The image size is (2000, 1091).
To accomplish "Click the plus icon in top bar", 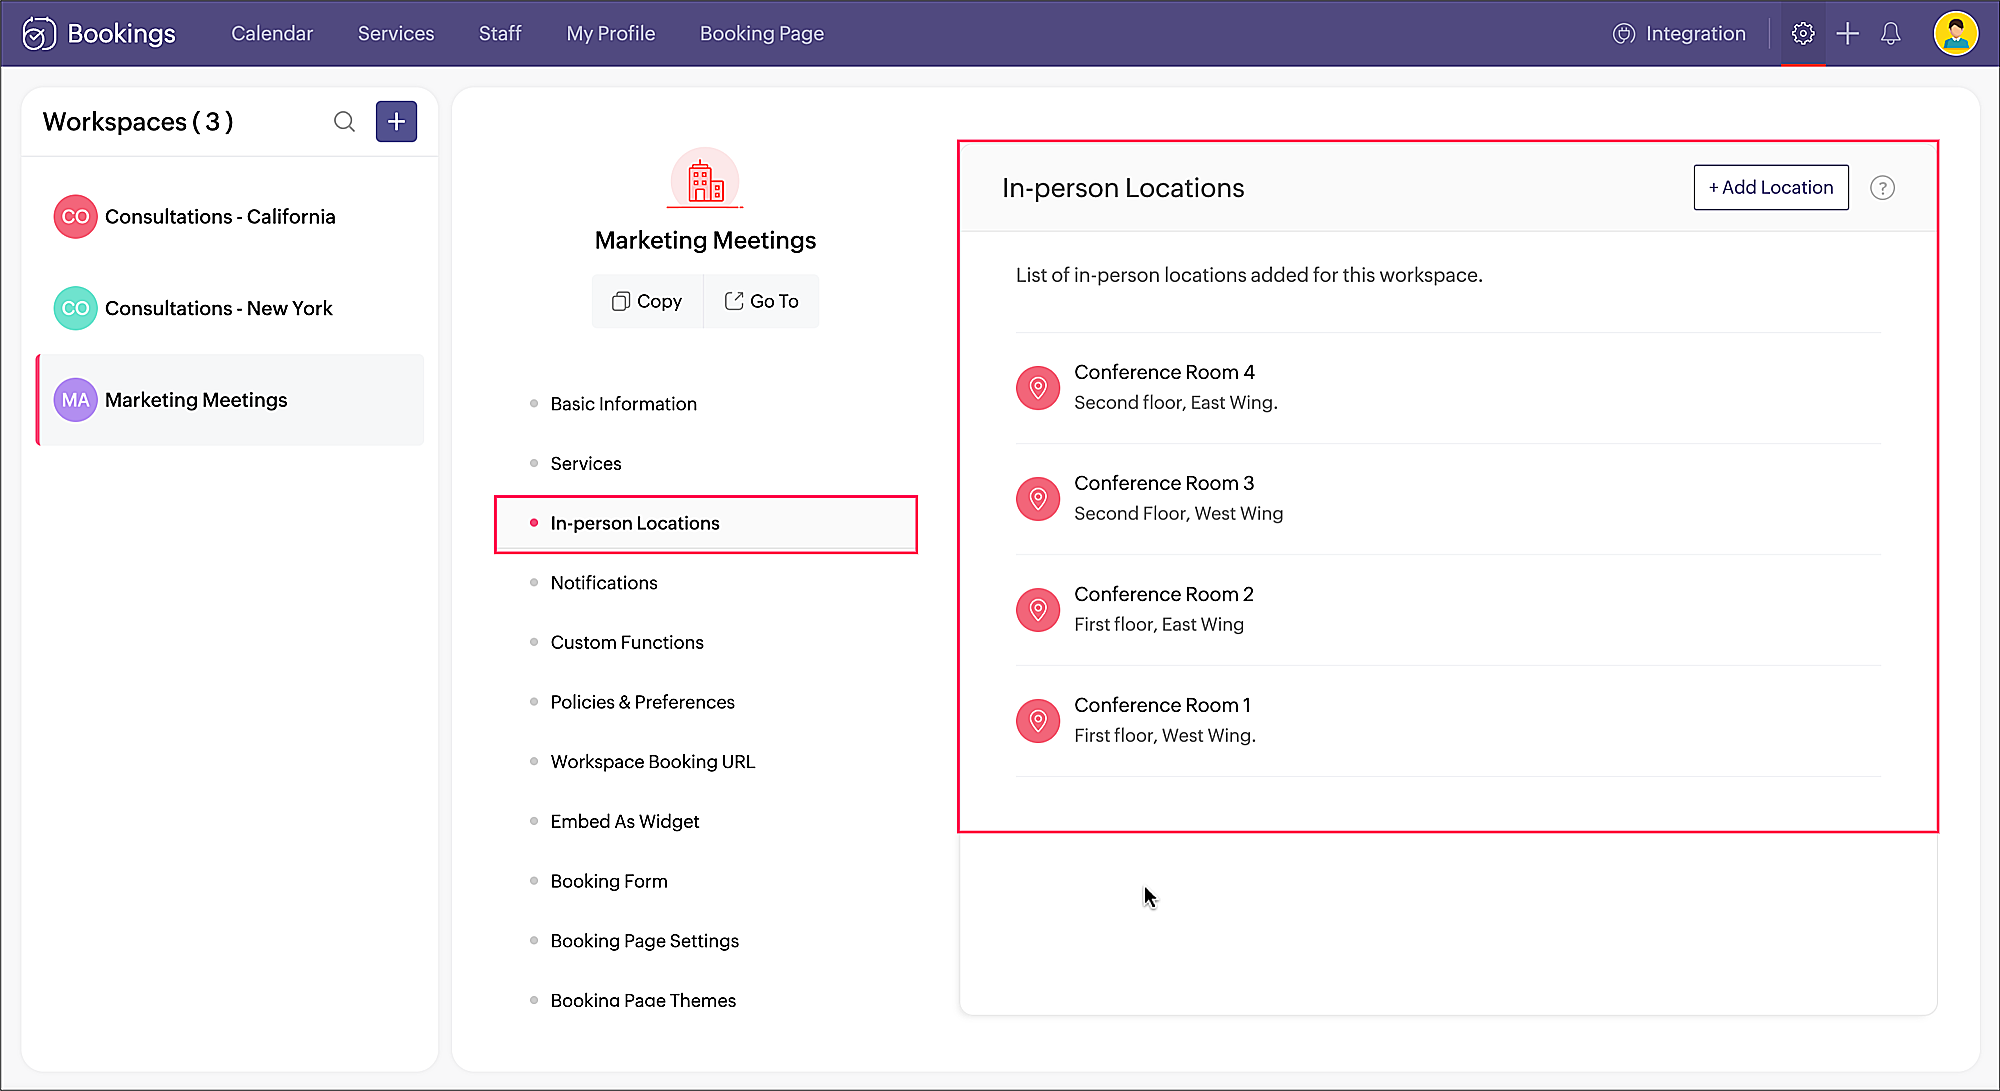I will coord(1847,34).
